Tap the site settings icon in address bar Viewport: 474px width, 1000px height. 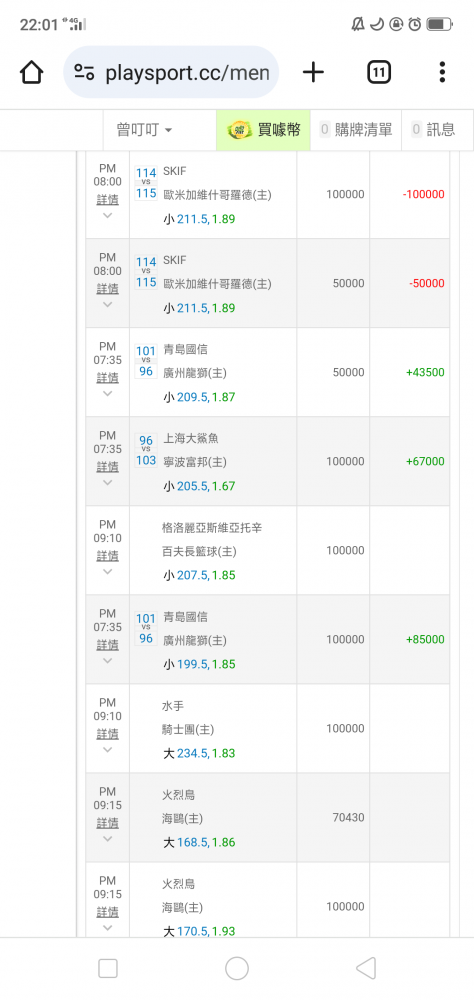[84, 72]
